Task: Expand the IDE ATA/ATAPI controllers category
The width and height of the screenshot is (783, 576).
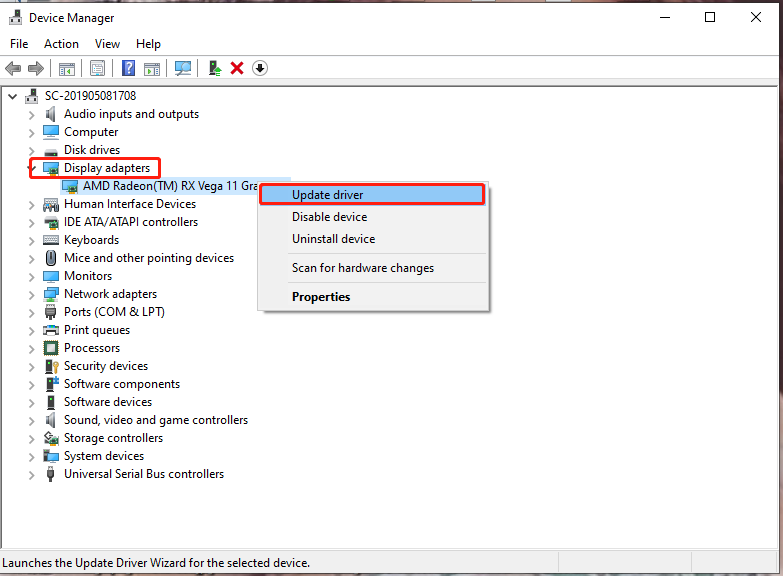Action: coord(31,223)
